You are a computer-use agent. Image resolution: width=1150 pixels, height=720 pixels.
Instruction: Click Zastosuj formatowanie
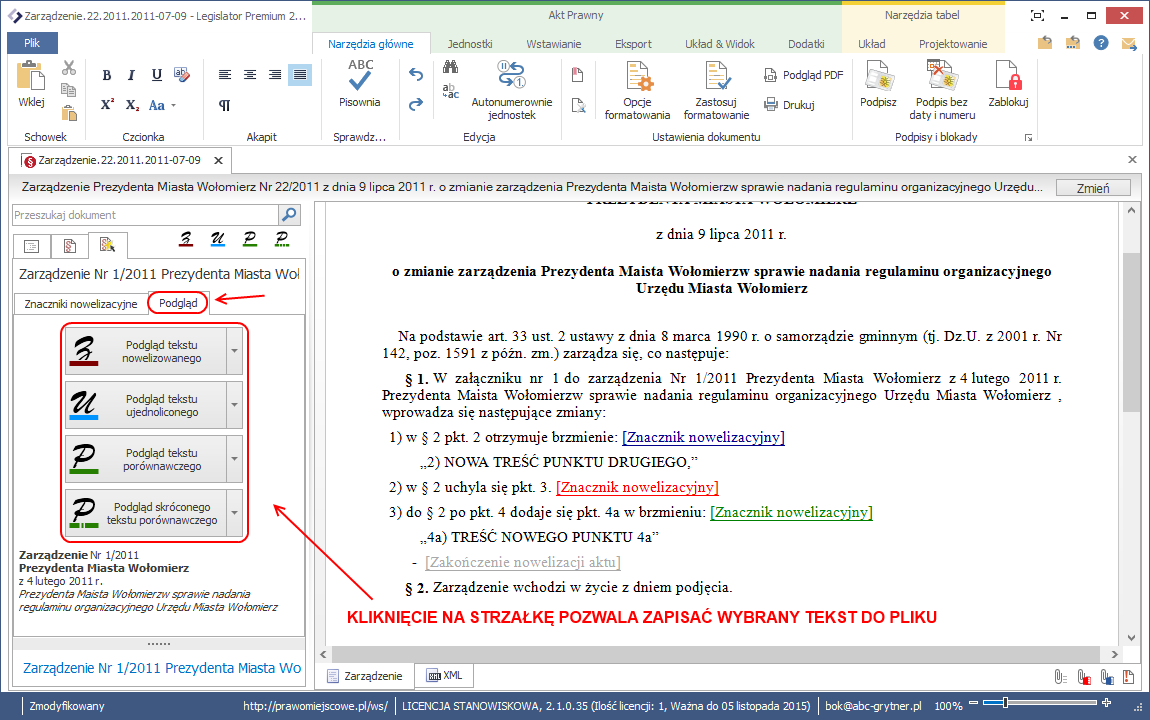coord(717,89)
